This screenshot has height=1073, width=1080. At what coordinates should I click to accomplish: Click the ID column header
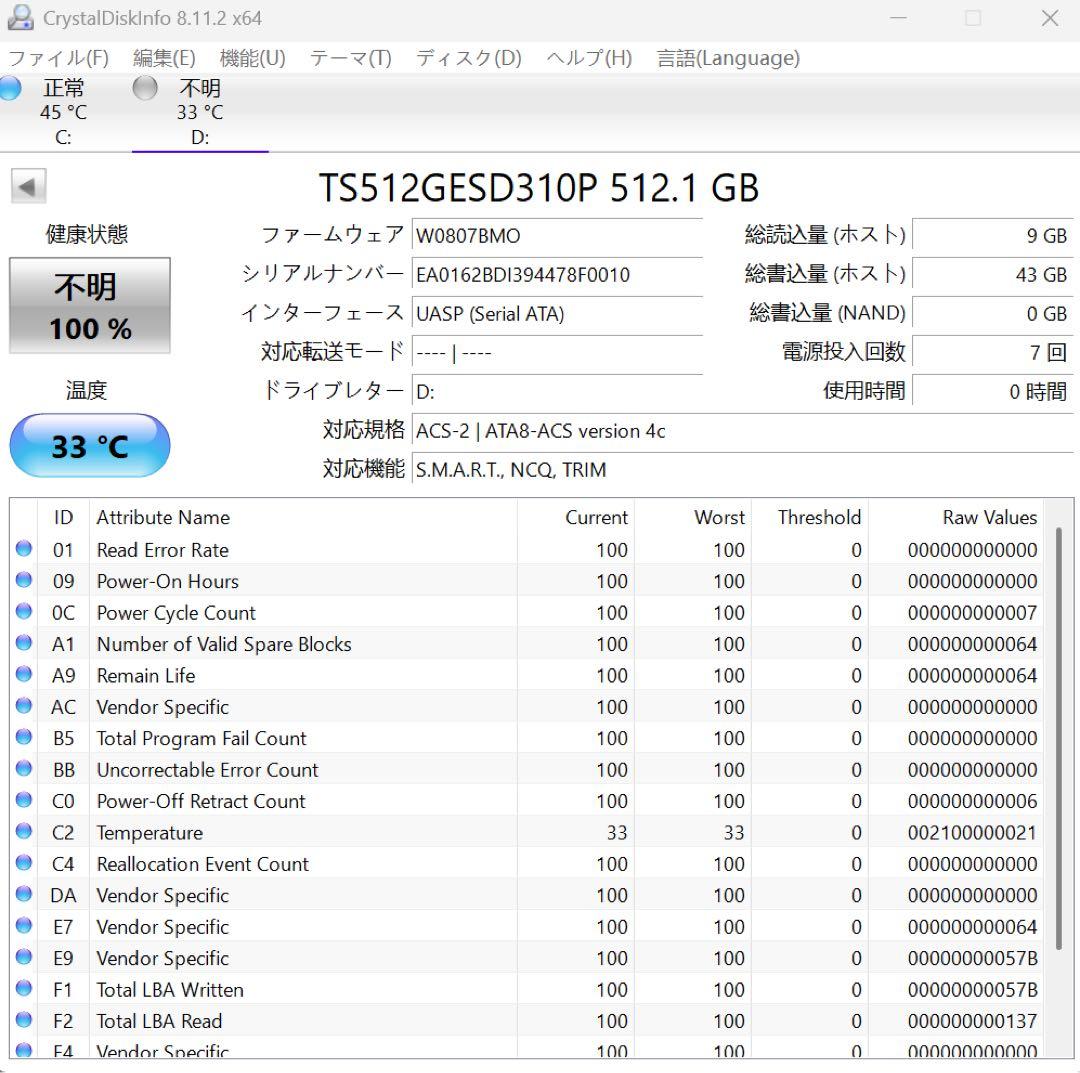(x=63, y=517)
